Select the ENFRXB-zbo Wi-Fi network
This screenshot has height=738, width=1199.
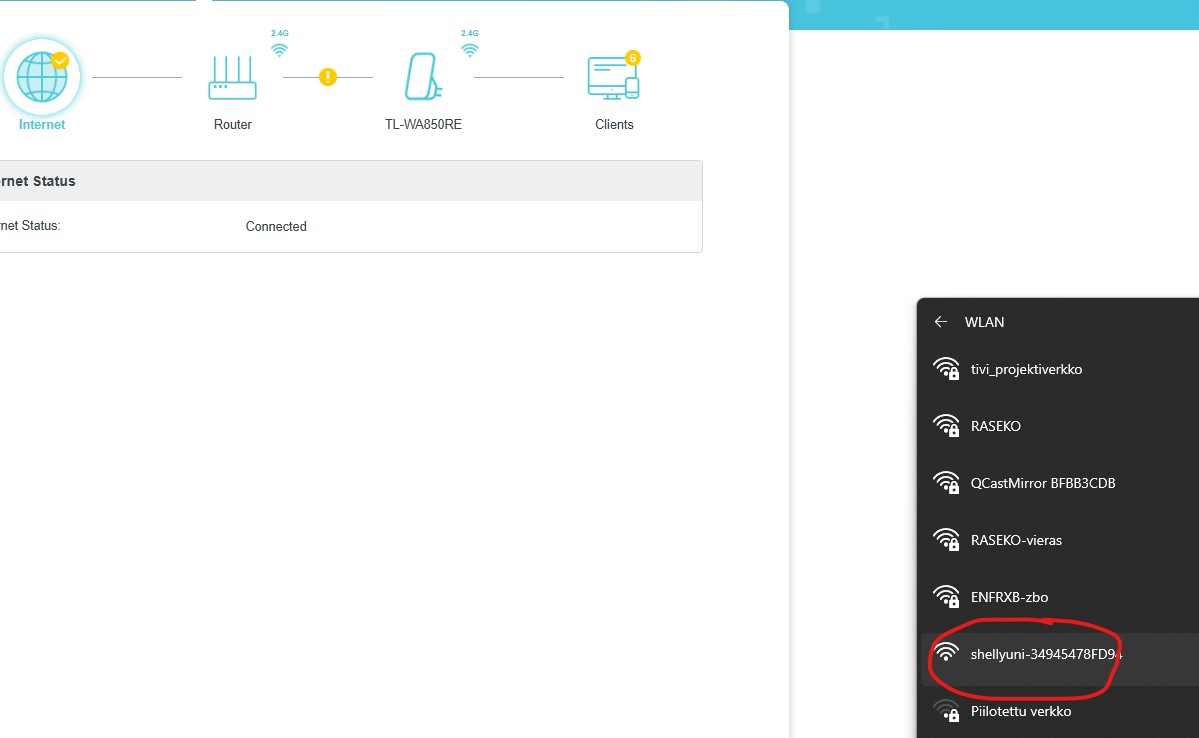[1060, 597]
